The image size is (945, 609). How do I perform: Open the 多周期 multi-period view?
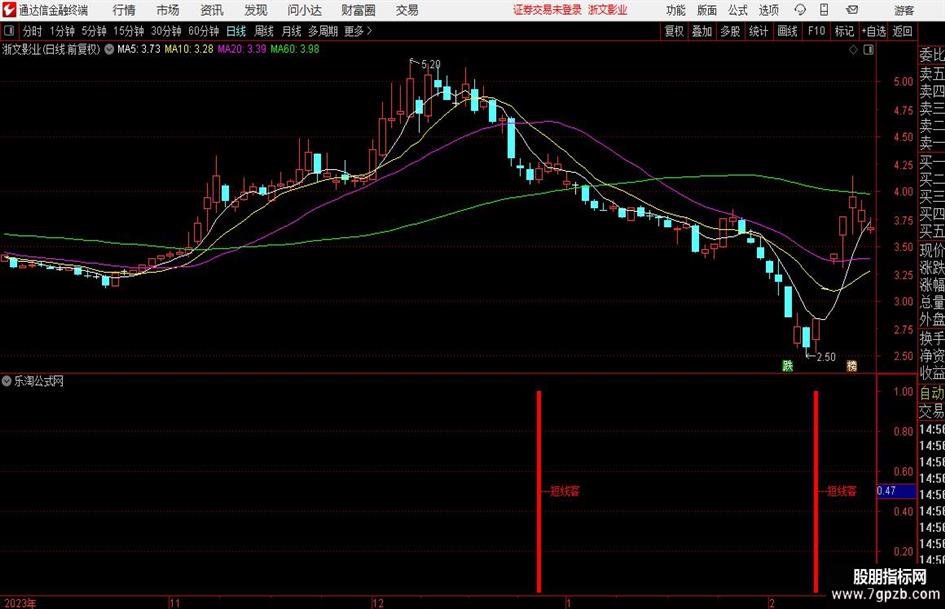click(323, 31)
